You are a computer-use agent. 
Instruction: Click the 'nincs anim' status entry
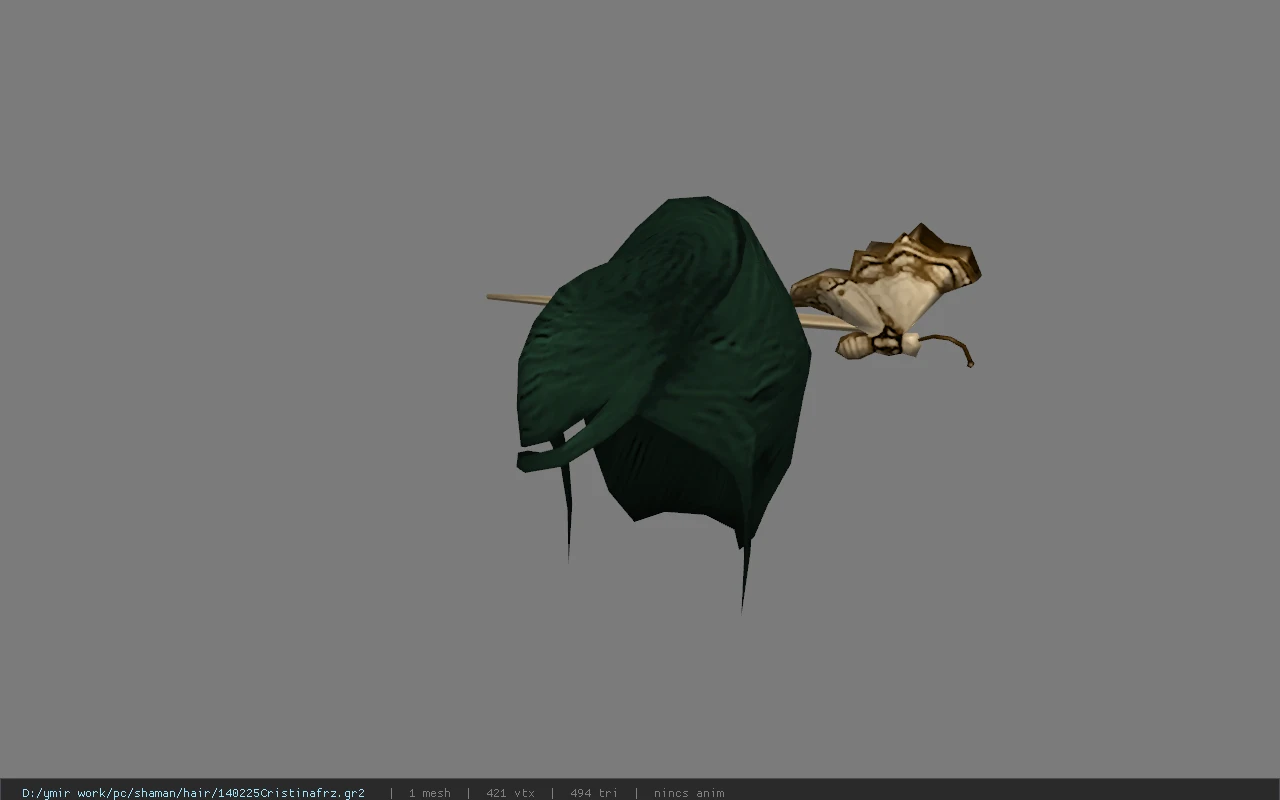[689, 793]
